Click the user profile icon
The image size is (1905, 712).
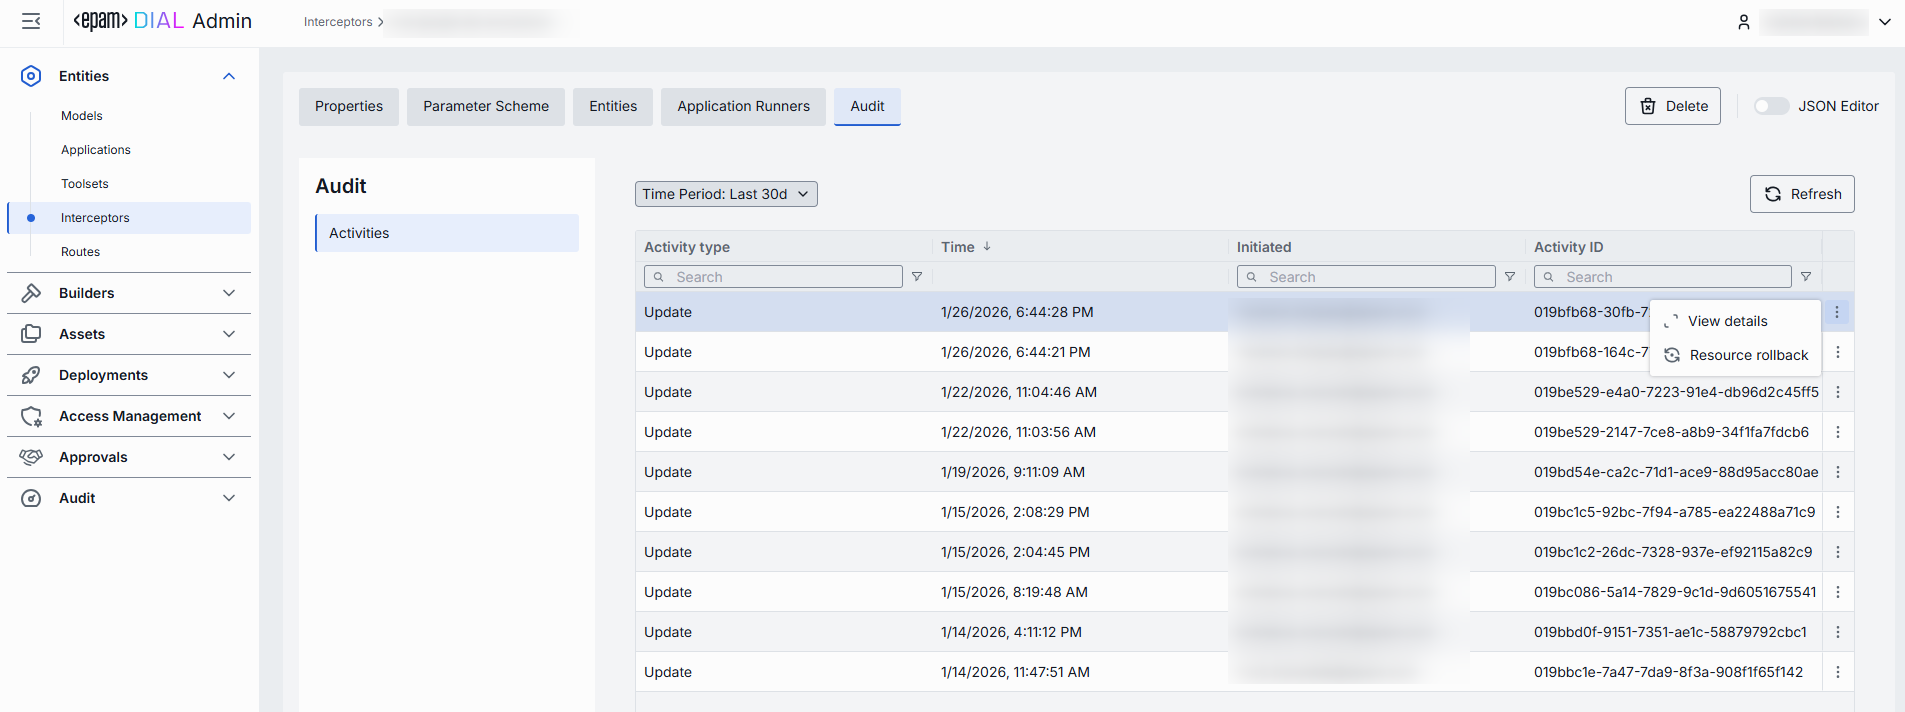pos(1743,22)
